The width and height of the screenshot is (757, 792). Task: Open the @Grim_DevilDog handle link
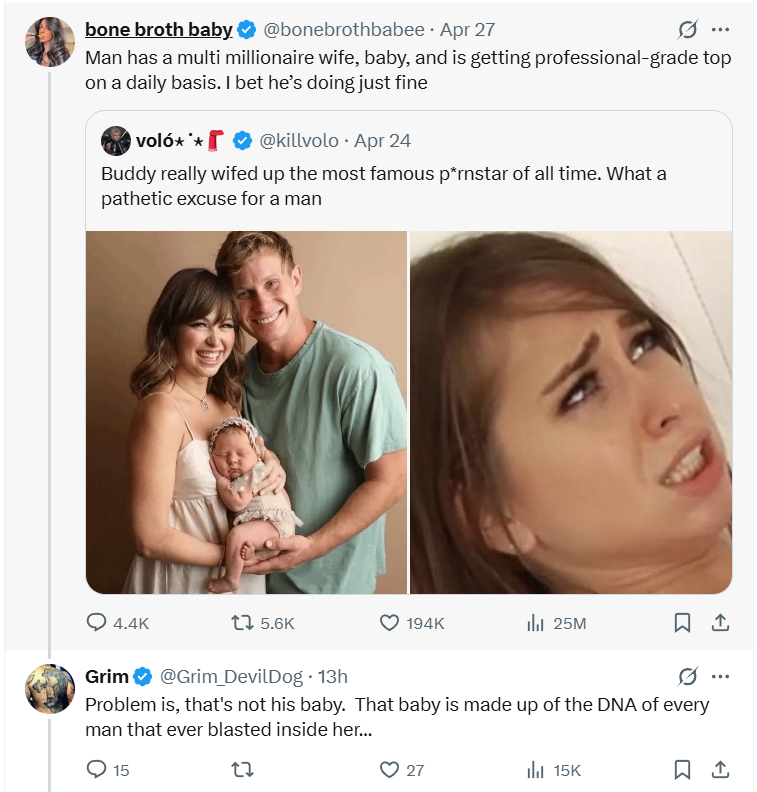[232, 677]
